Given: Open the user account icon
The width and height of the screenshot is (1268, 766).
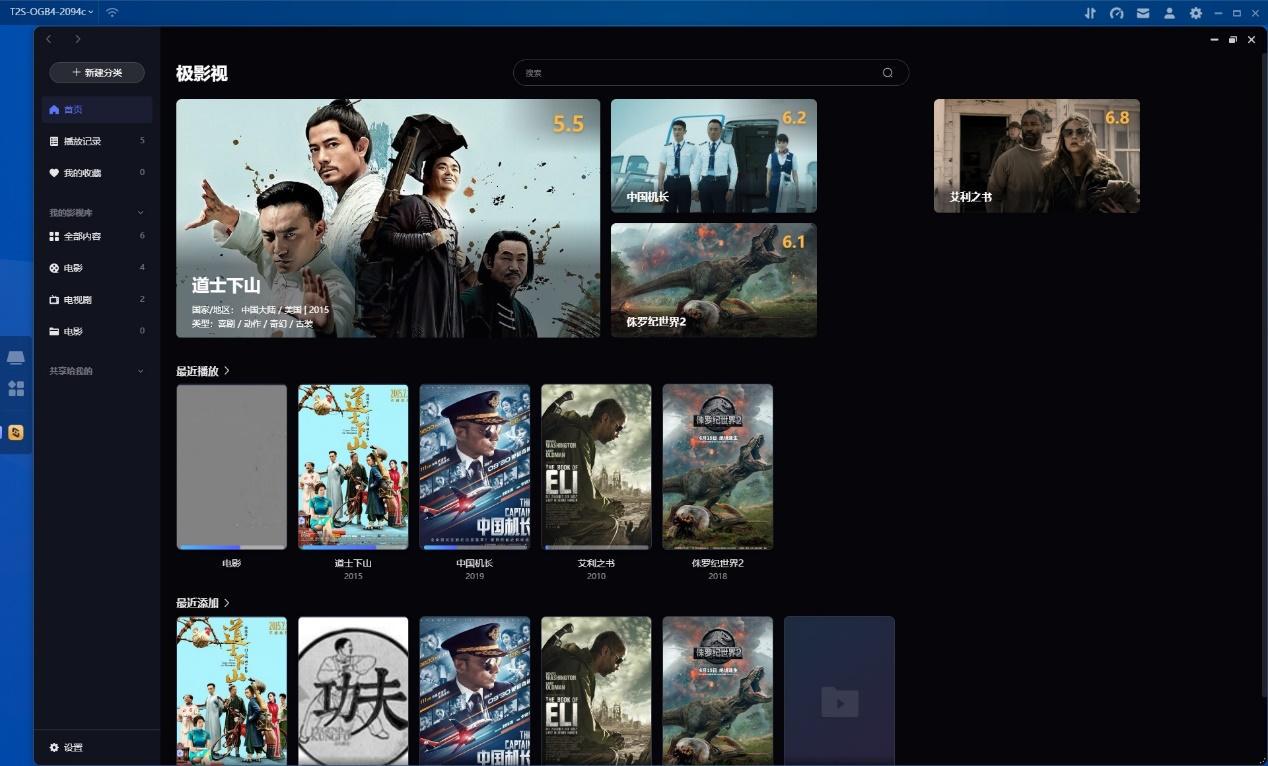Looking at the screenshot, I should pyautogui.click(x=1169, y=13).
